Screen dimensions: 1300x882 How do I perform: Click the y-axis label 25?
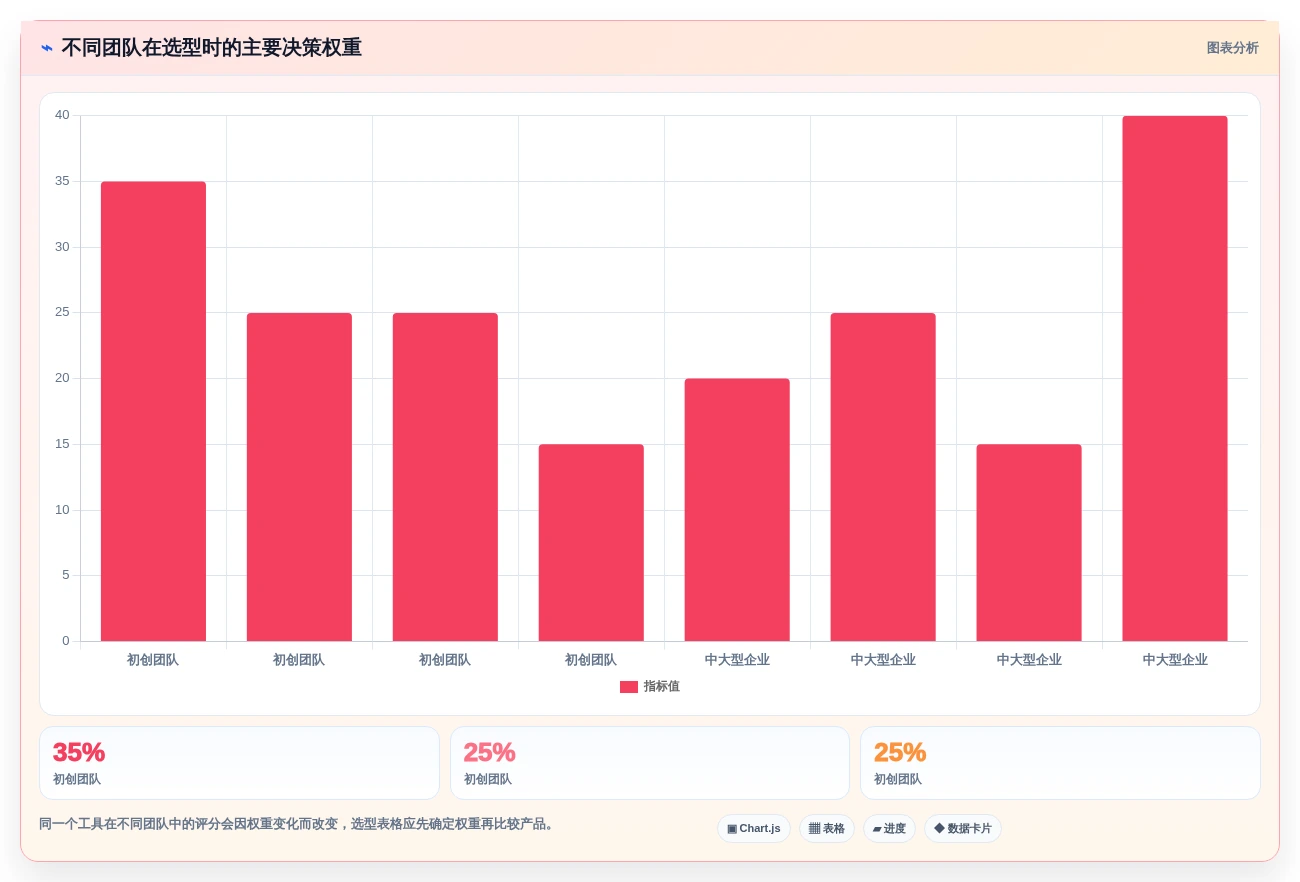click(x=62, y=312)
